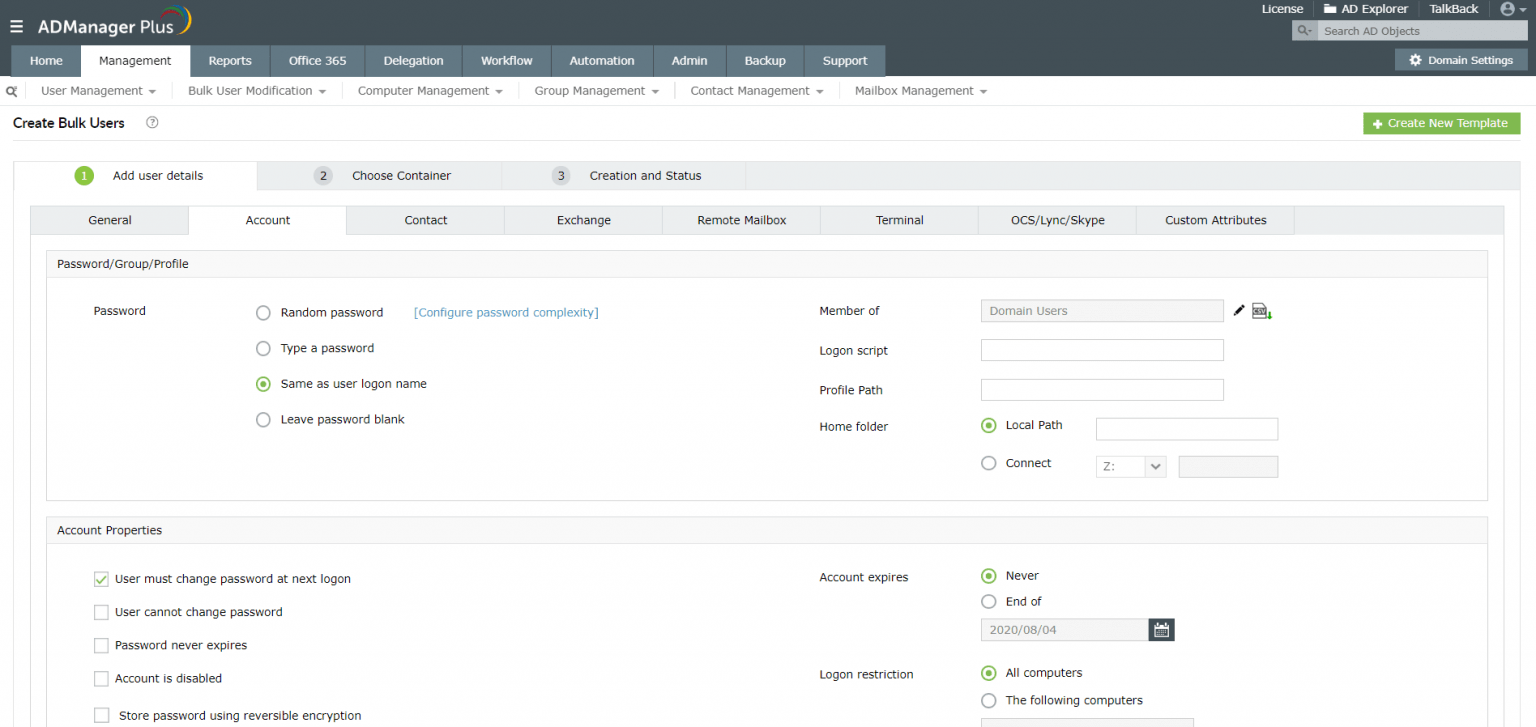The height and width of the screenshot is (727, 1536).
Task: Open the hamburger menu icon
Action: point(16,27)
